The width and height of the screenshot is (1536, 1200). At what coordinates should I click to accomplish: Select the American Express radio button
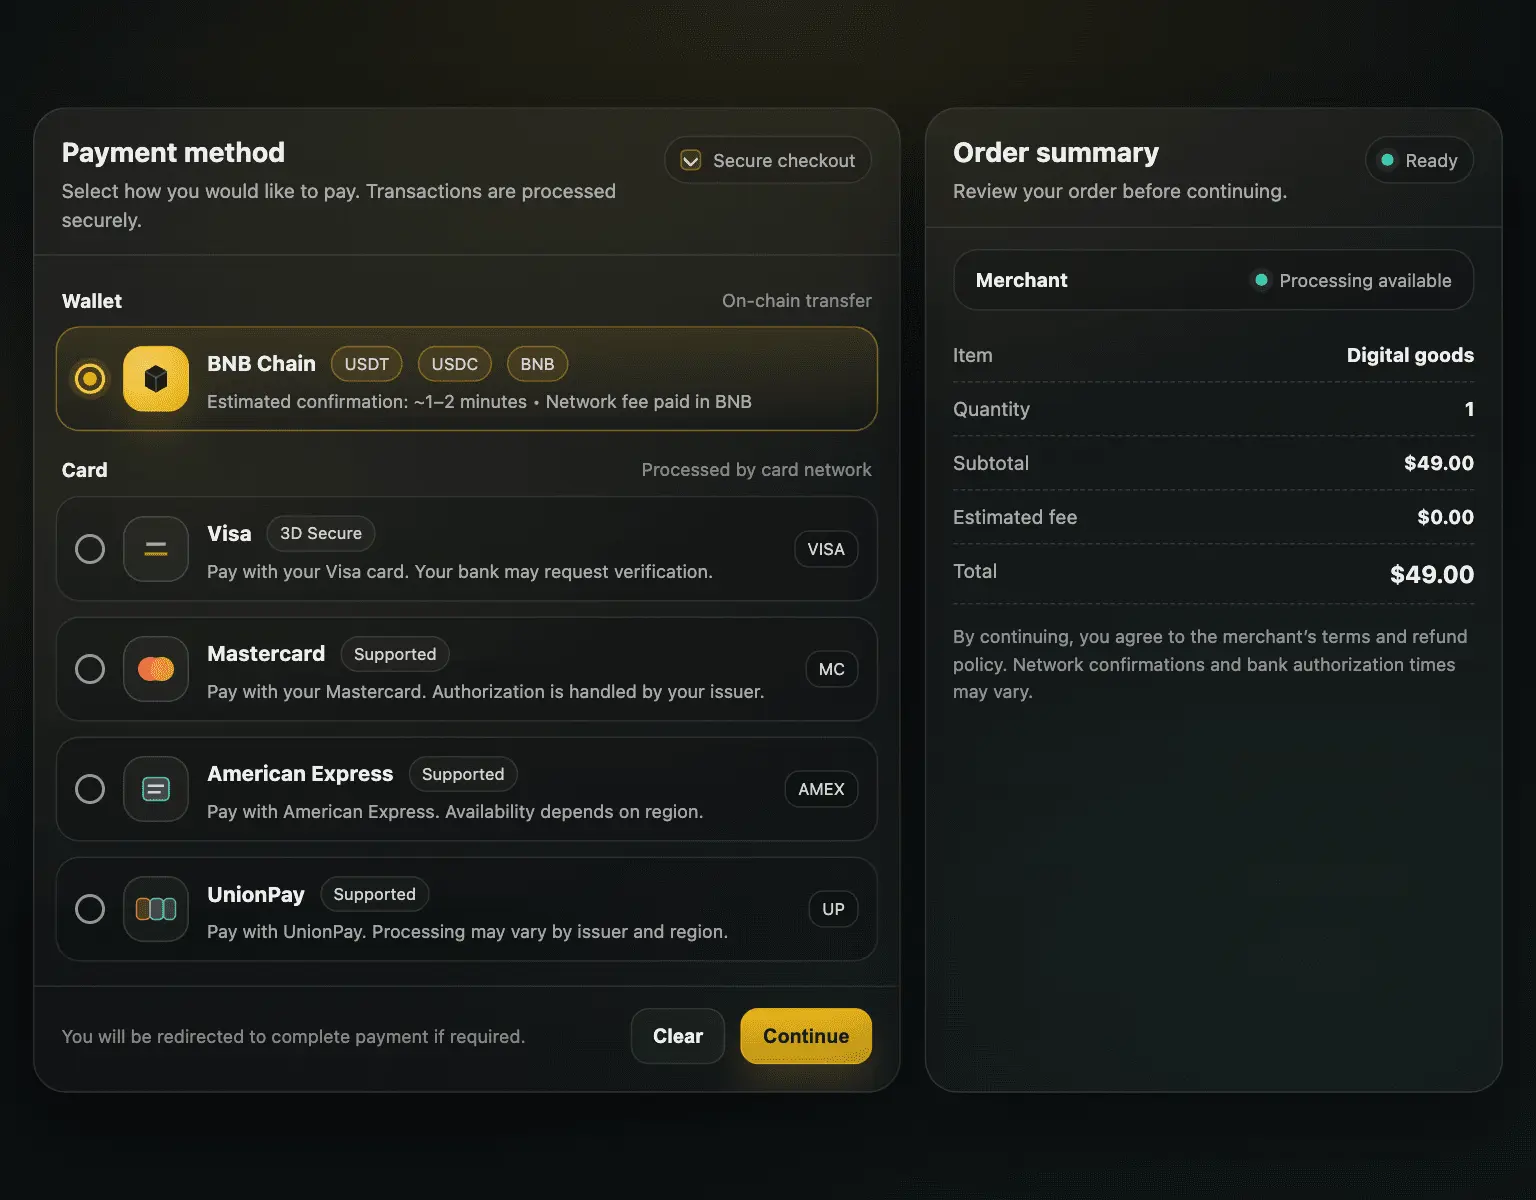tap(90, 789)
